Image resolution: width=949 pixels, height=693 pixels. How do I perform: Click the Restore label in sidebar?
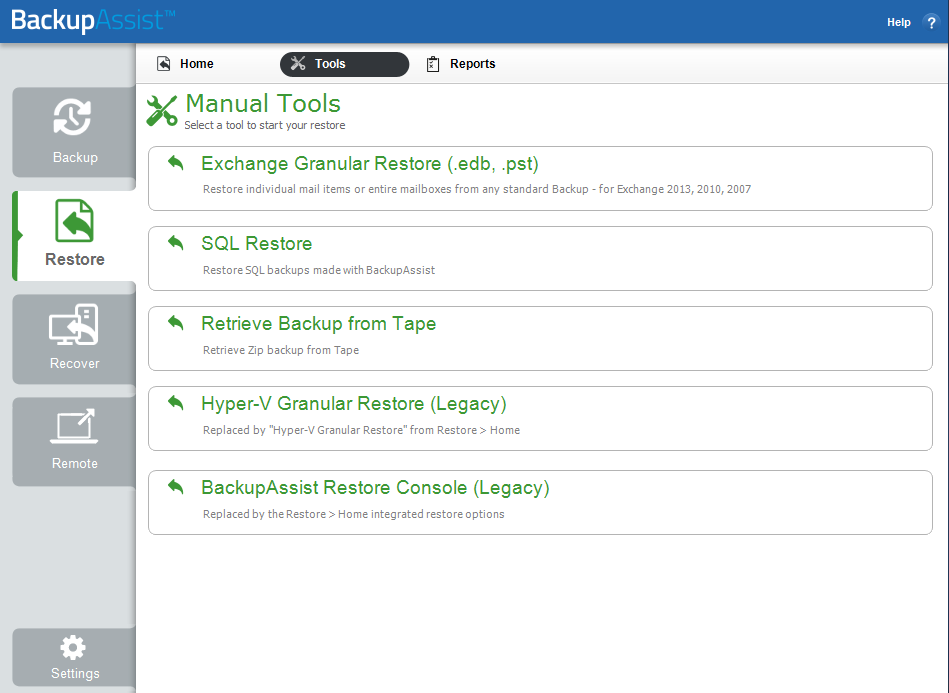click(75, 259)
